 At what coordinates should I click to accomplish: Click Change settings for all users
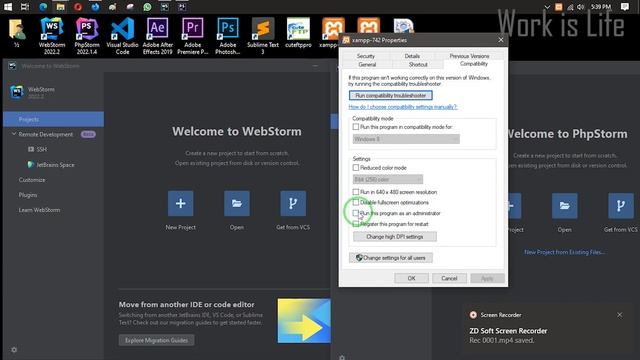tap(391, 258)
